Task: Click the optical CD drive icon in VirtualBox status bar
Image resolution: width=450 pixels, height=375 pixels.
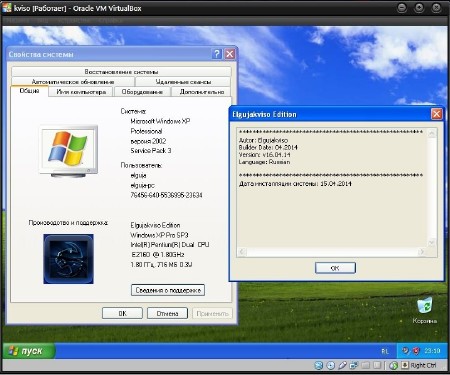Action: pyautogui.click(x=331, y=365)
